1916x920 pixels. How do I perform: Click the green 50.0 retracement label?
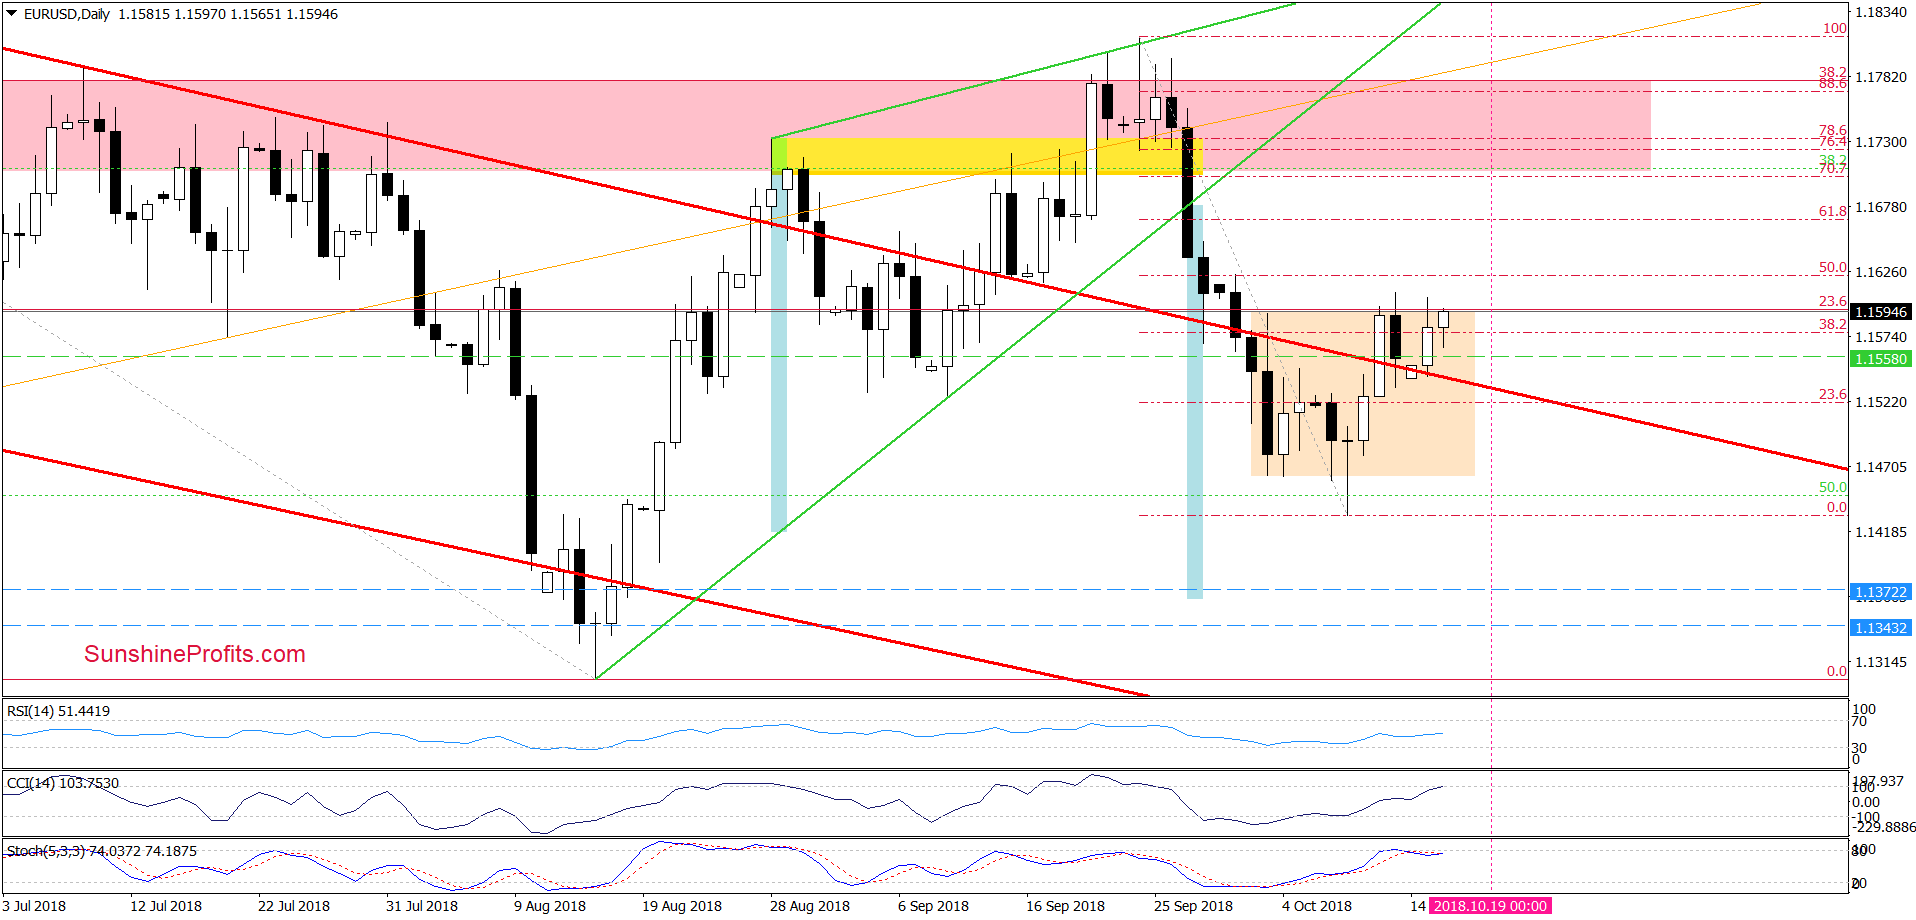1832,487
